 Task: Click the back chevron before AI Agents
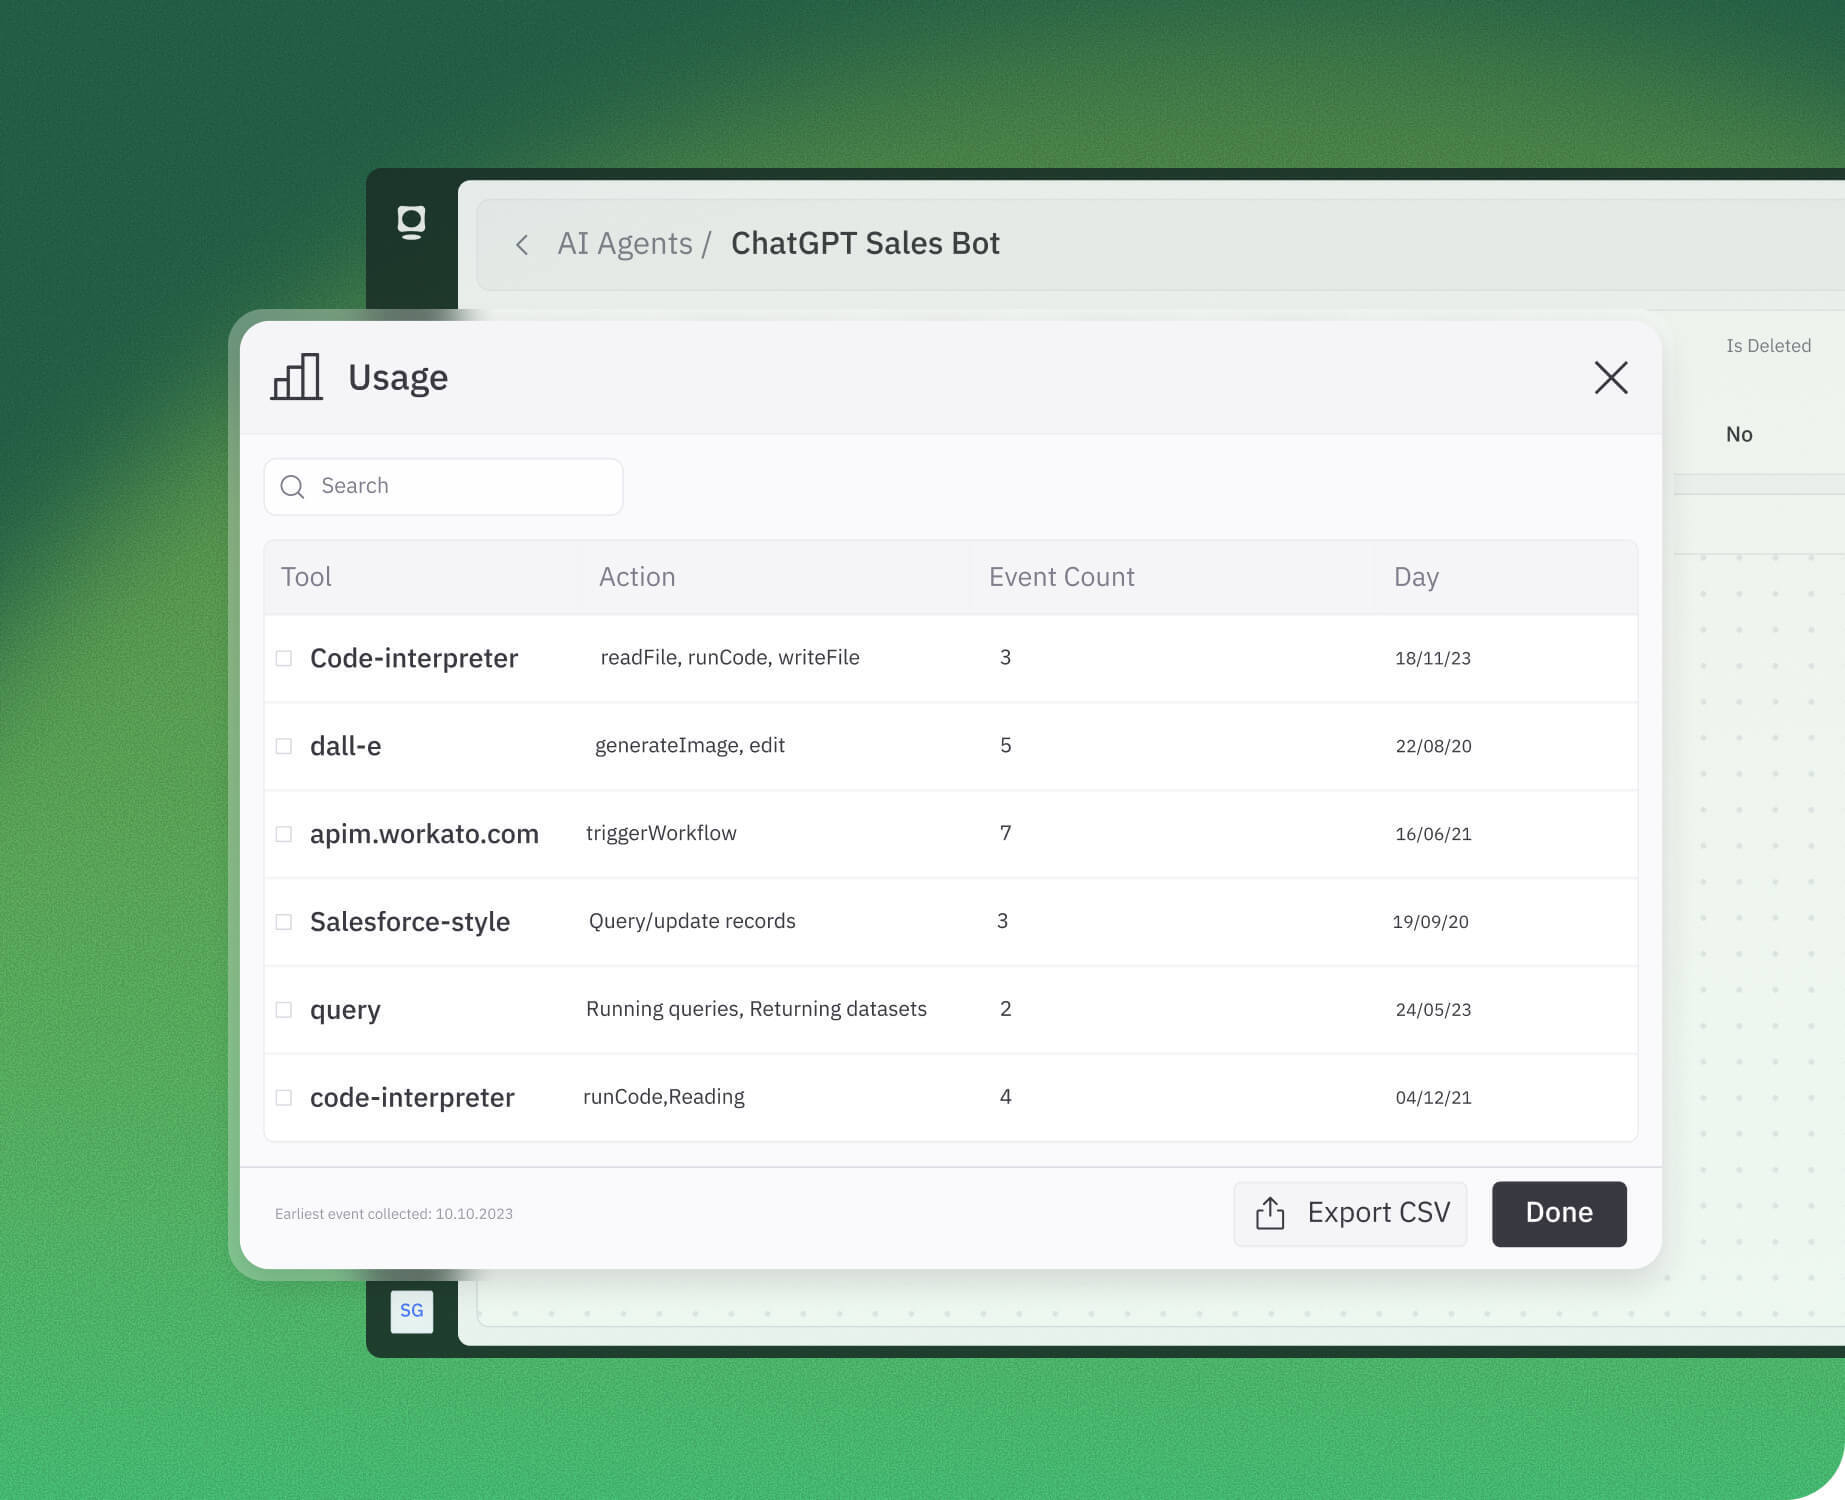coord(521,245)
